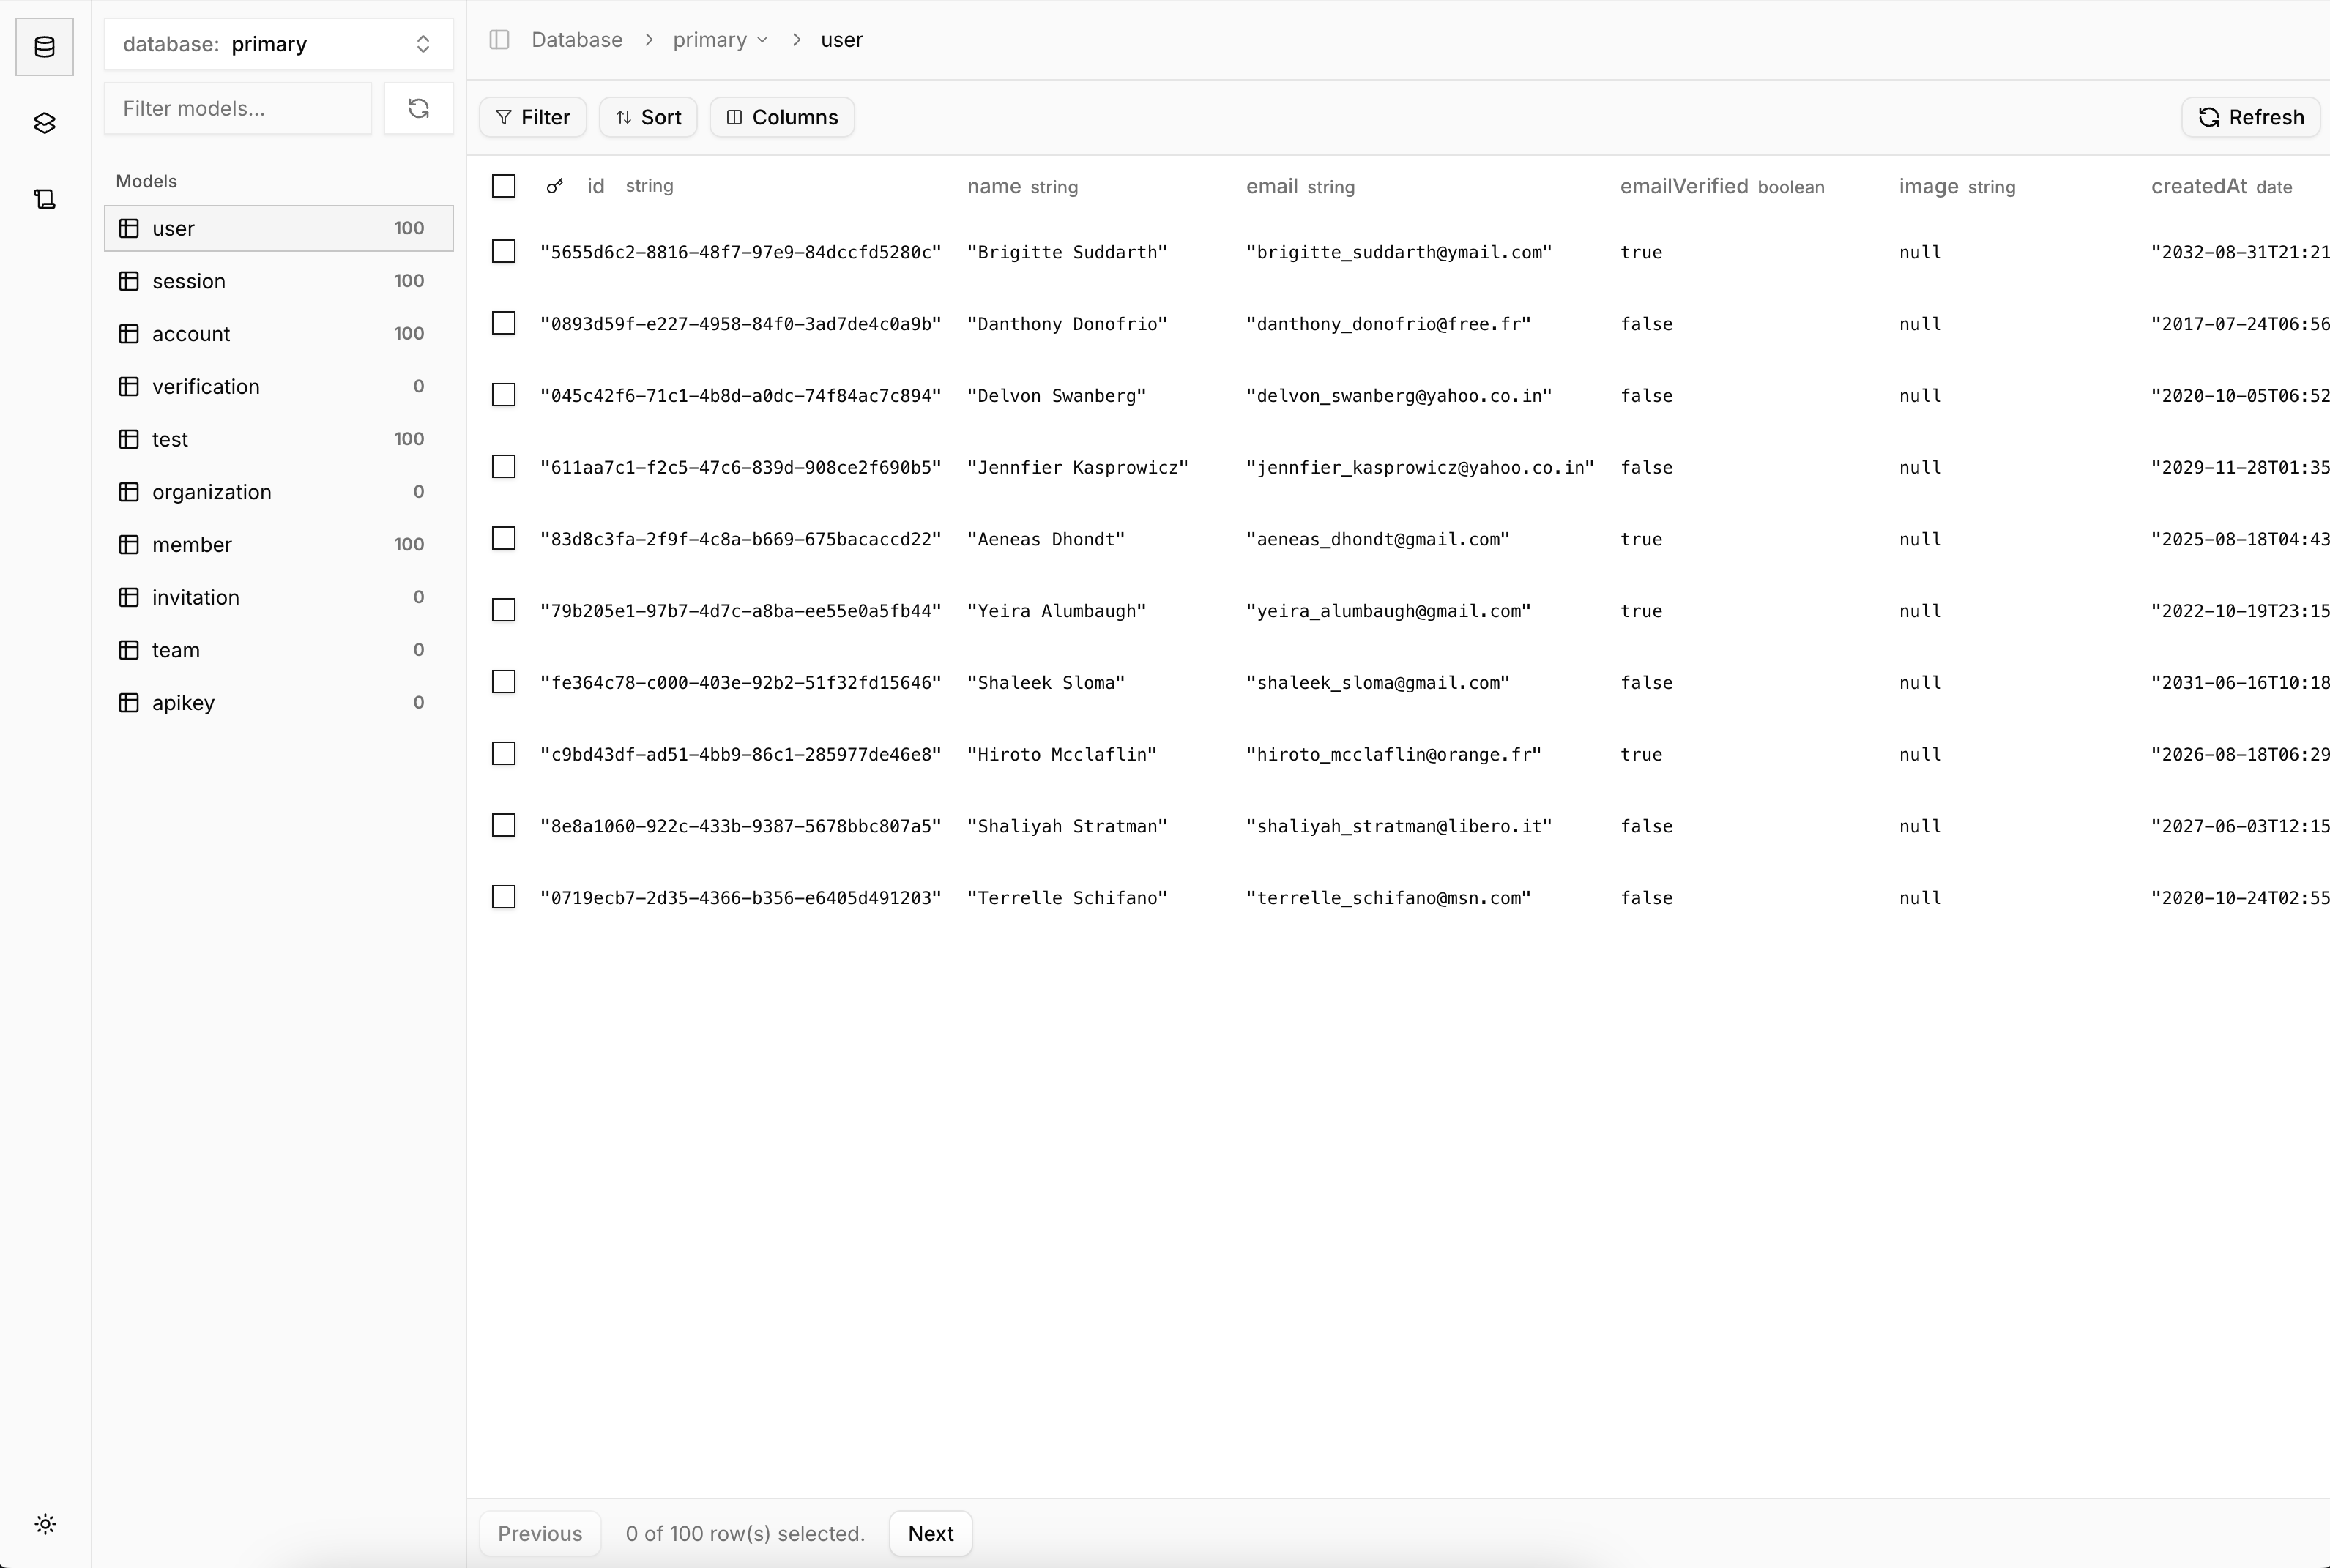Open the Columns chooser
Screen dimensions: 2330x1568
(782, 117)
